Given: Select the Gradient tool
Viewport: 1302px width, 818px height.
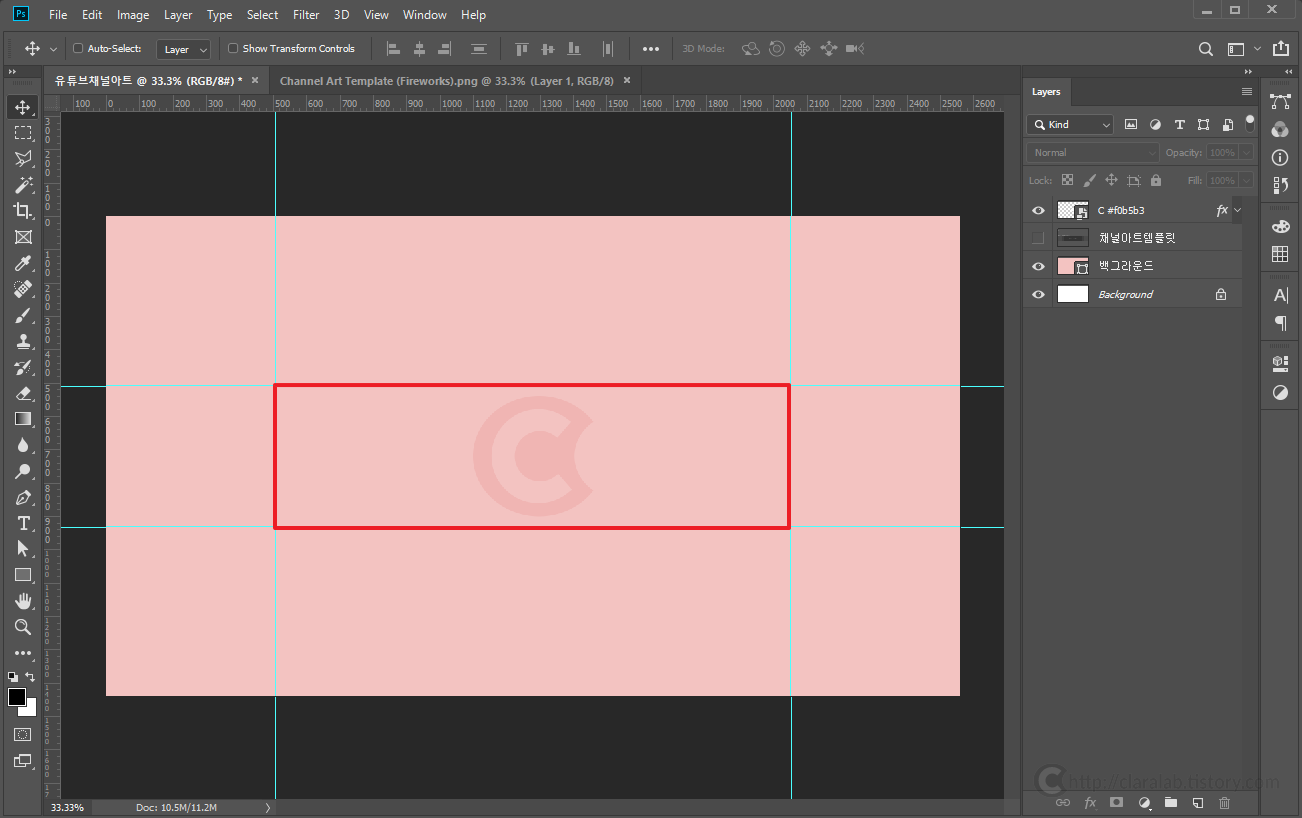Looking at the screenshot, I should click(23, 419).
